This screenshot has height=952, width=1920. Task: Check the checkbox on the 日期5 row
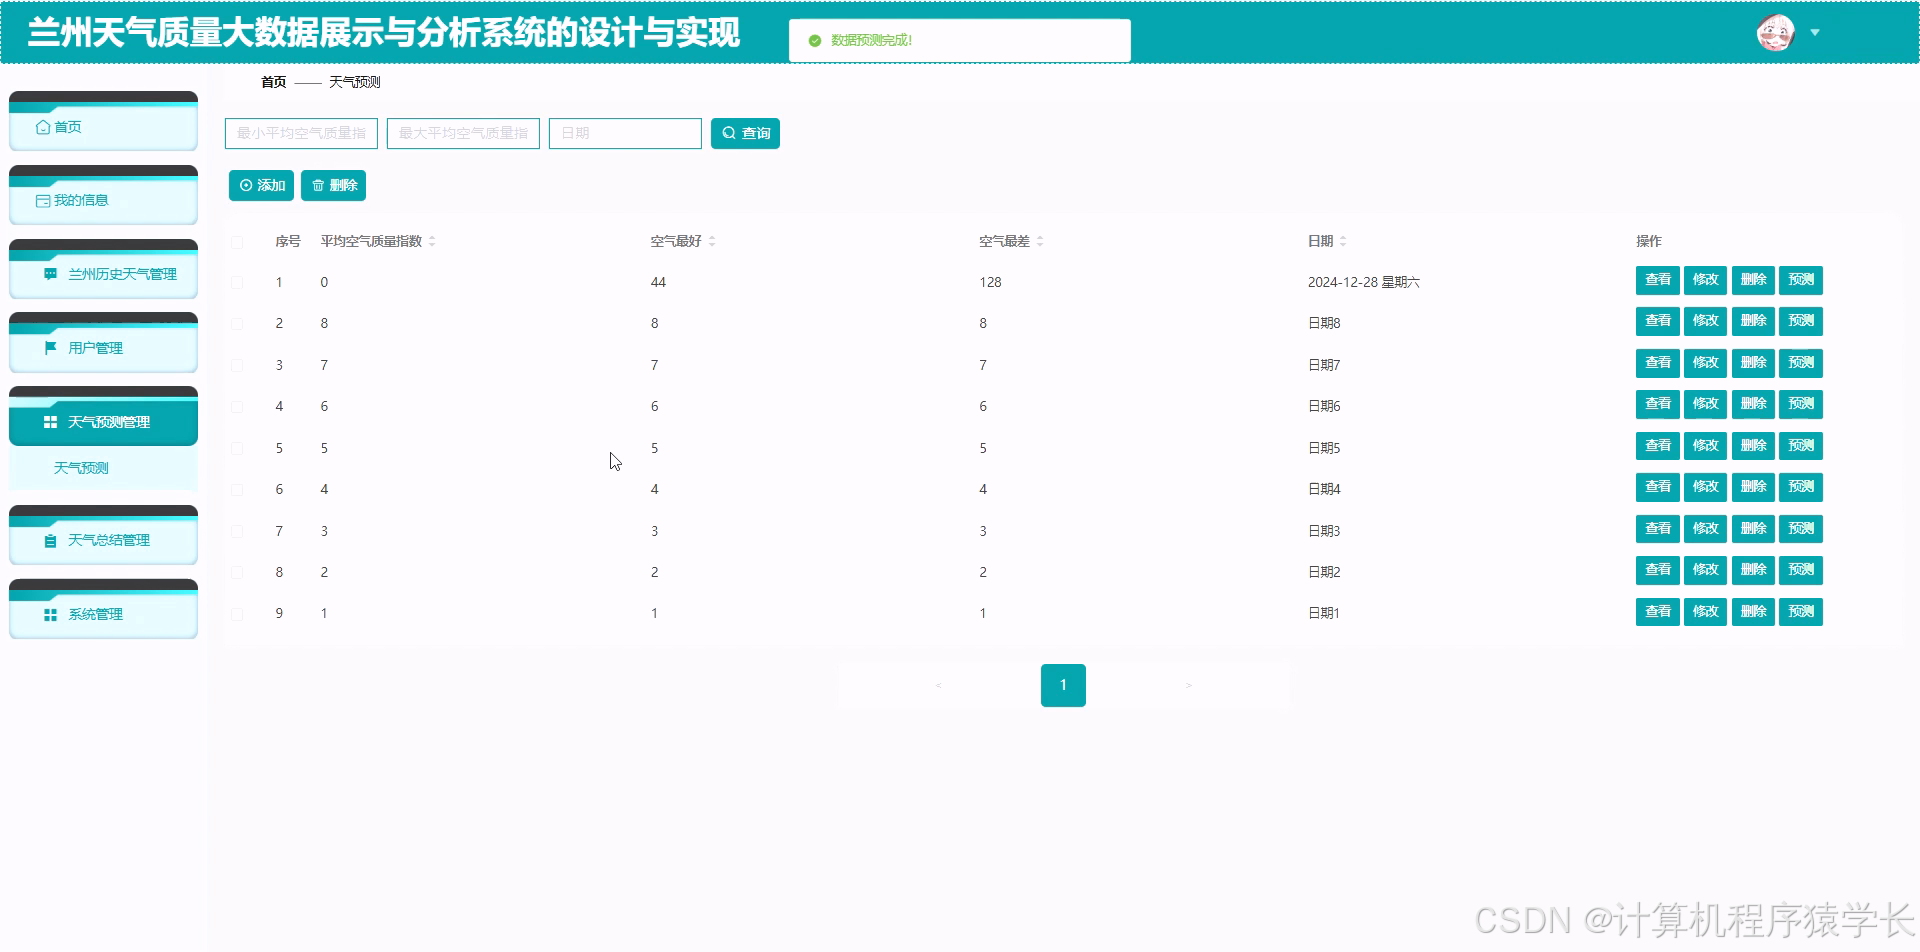(237, 447)
